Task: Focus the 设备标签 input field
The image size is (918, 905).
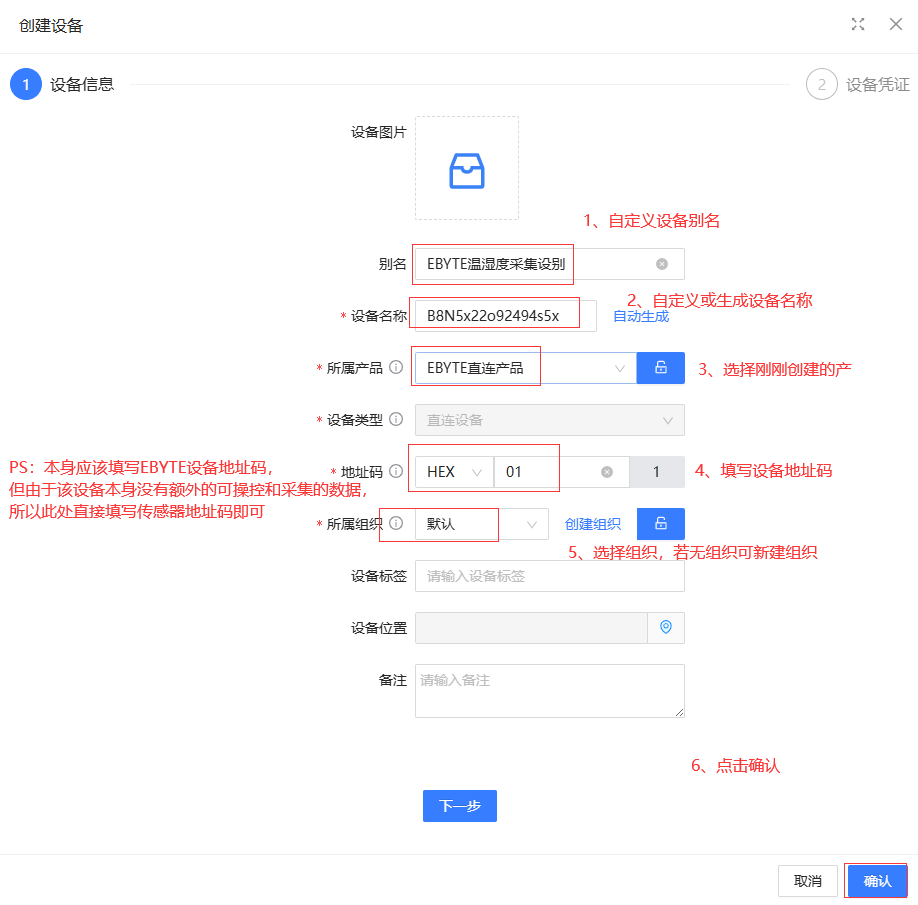Action: click(x=549, y=576)
